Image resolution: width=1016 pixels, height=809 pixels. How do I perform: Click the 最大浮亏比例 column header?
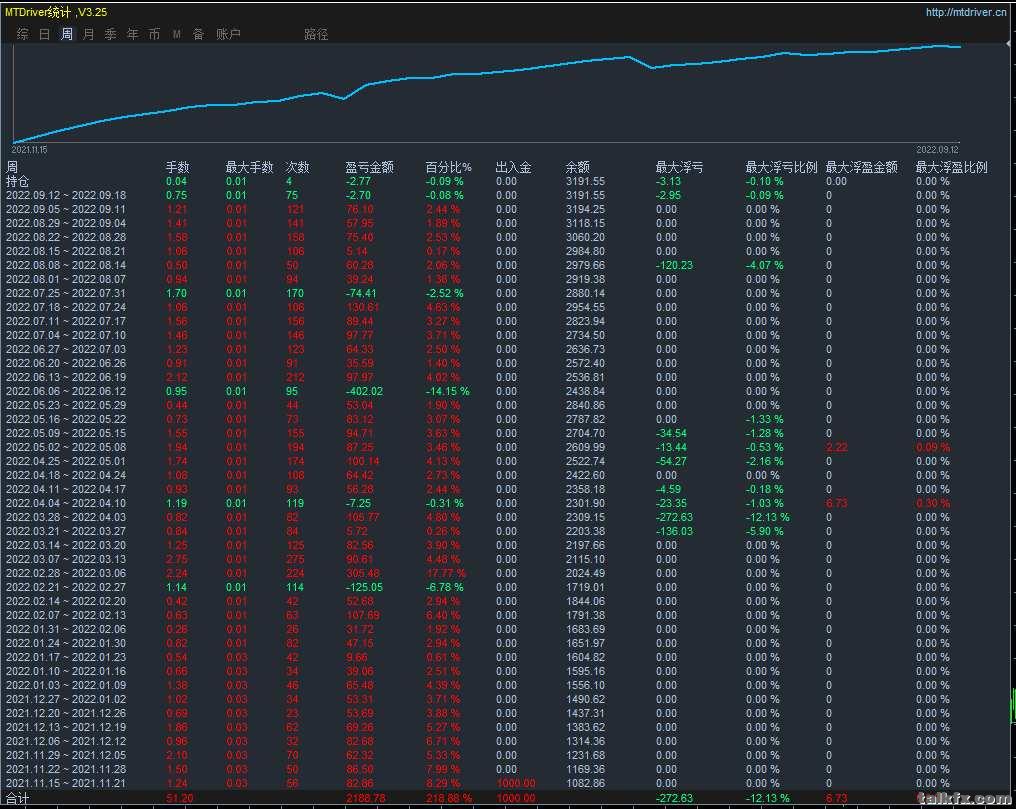click(781, 167)
